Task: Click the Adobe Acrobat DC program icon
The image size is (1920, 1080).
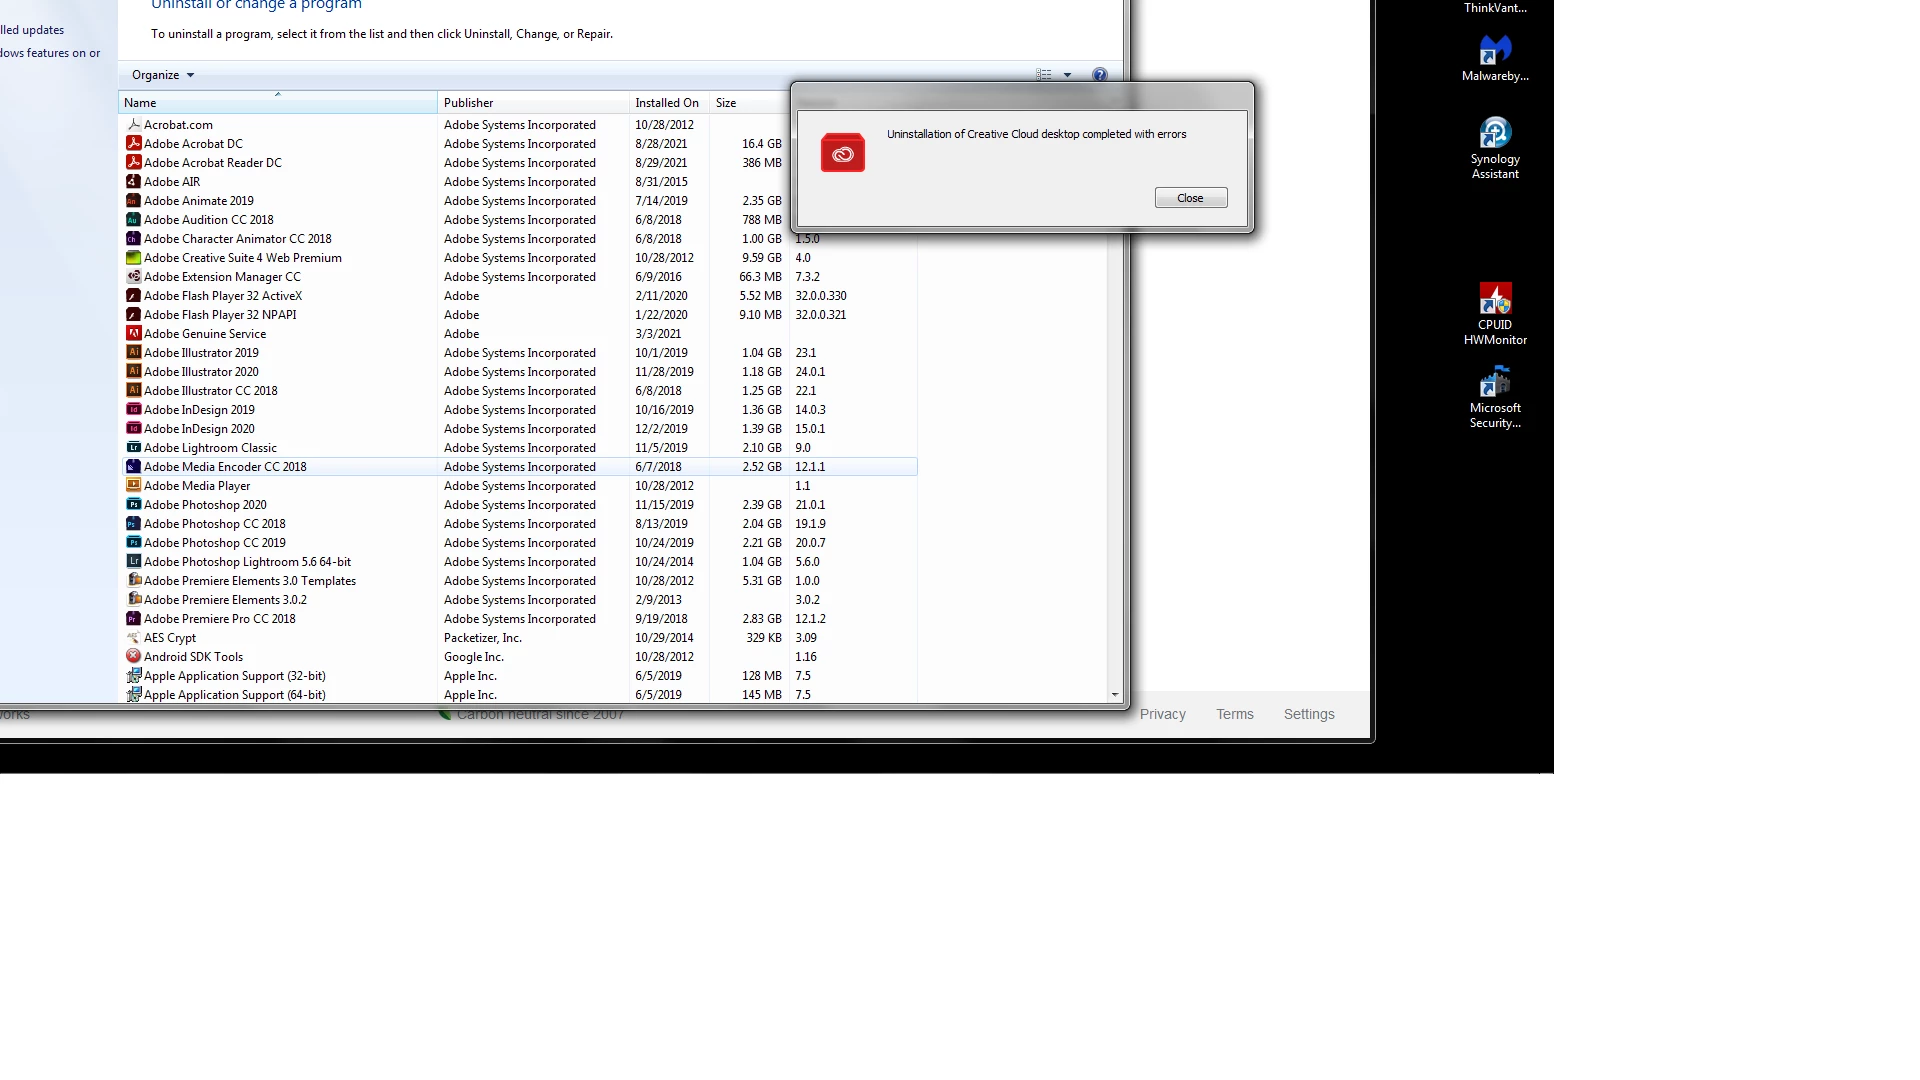Action: 133,144
